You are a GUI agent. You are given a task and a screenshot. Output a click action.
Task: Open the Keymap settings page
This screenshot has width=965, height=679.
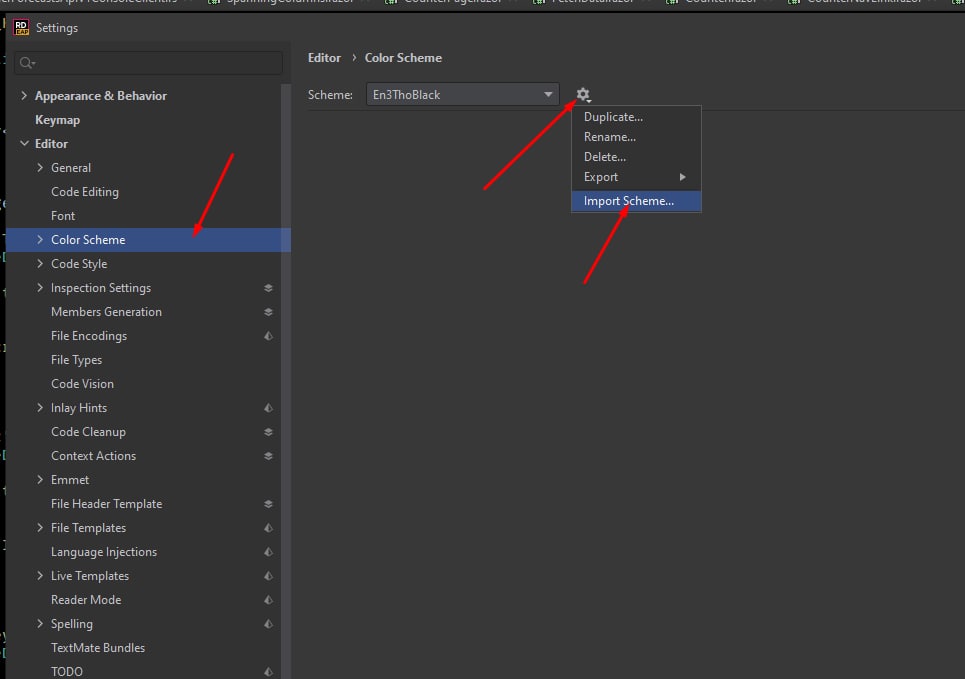click(x=57, y=120)
